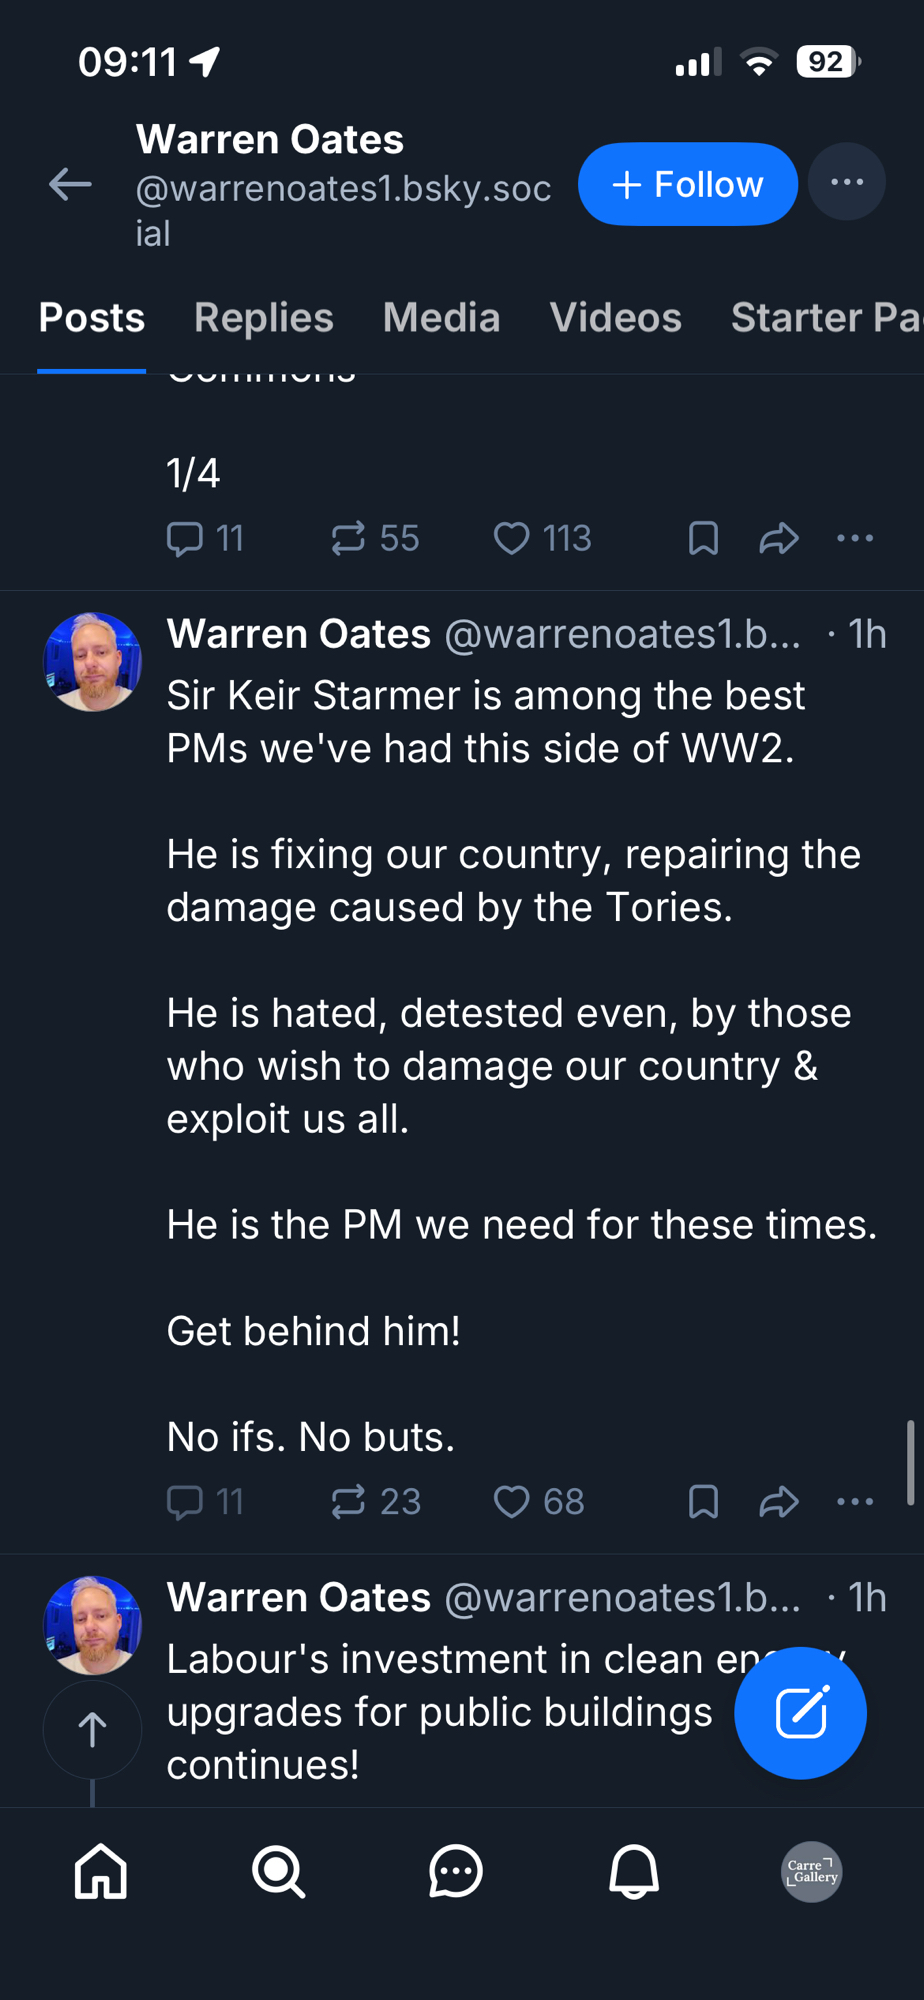924x2000 pixels.
Task: Bookmark the Keir Starmer post
Action: pos(703,1502)
